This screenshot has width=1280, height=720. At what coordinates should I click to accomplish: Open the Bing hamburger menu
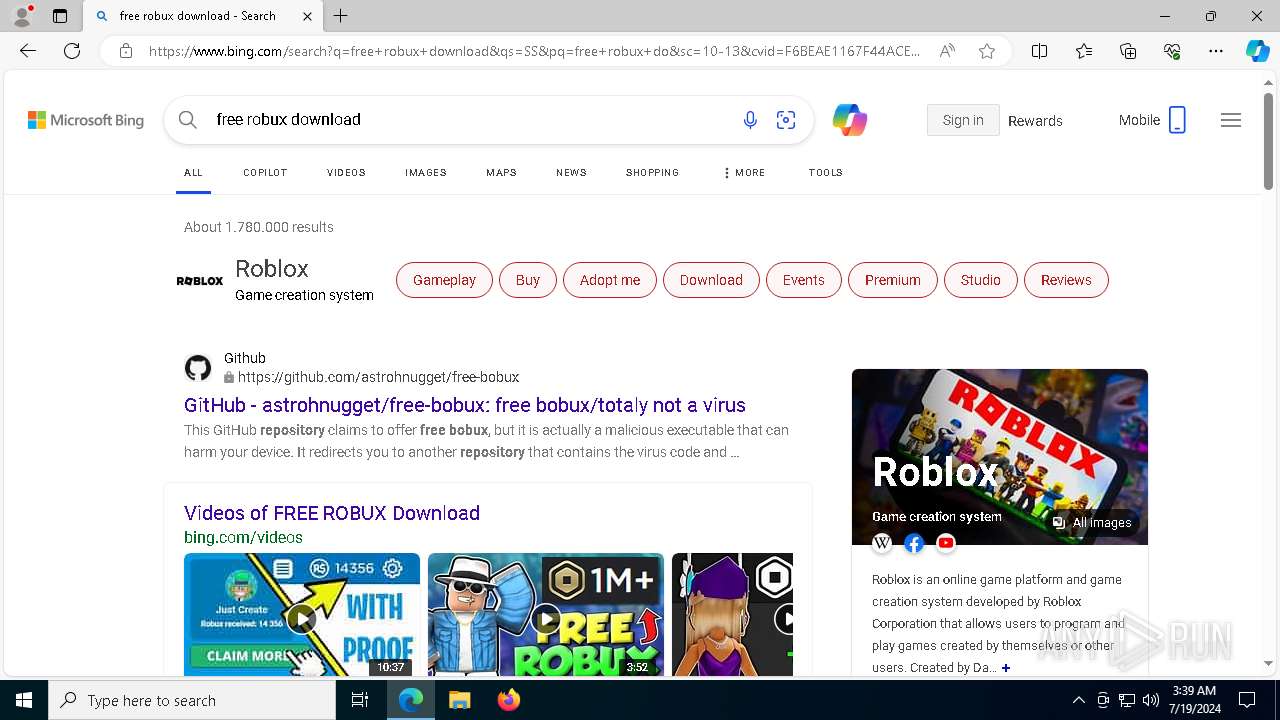tap(1231, 120)
